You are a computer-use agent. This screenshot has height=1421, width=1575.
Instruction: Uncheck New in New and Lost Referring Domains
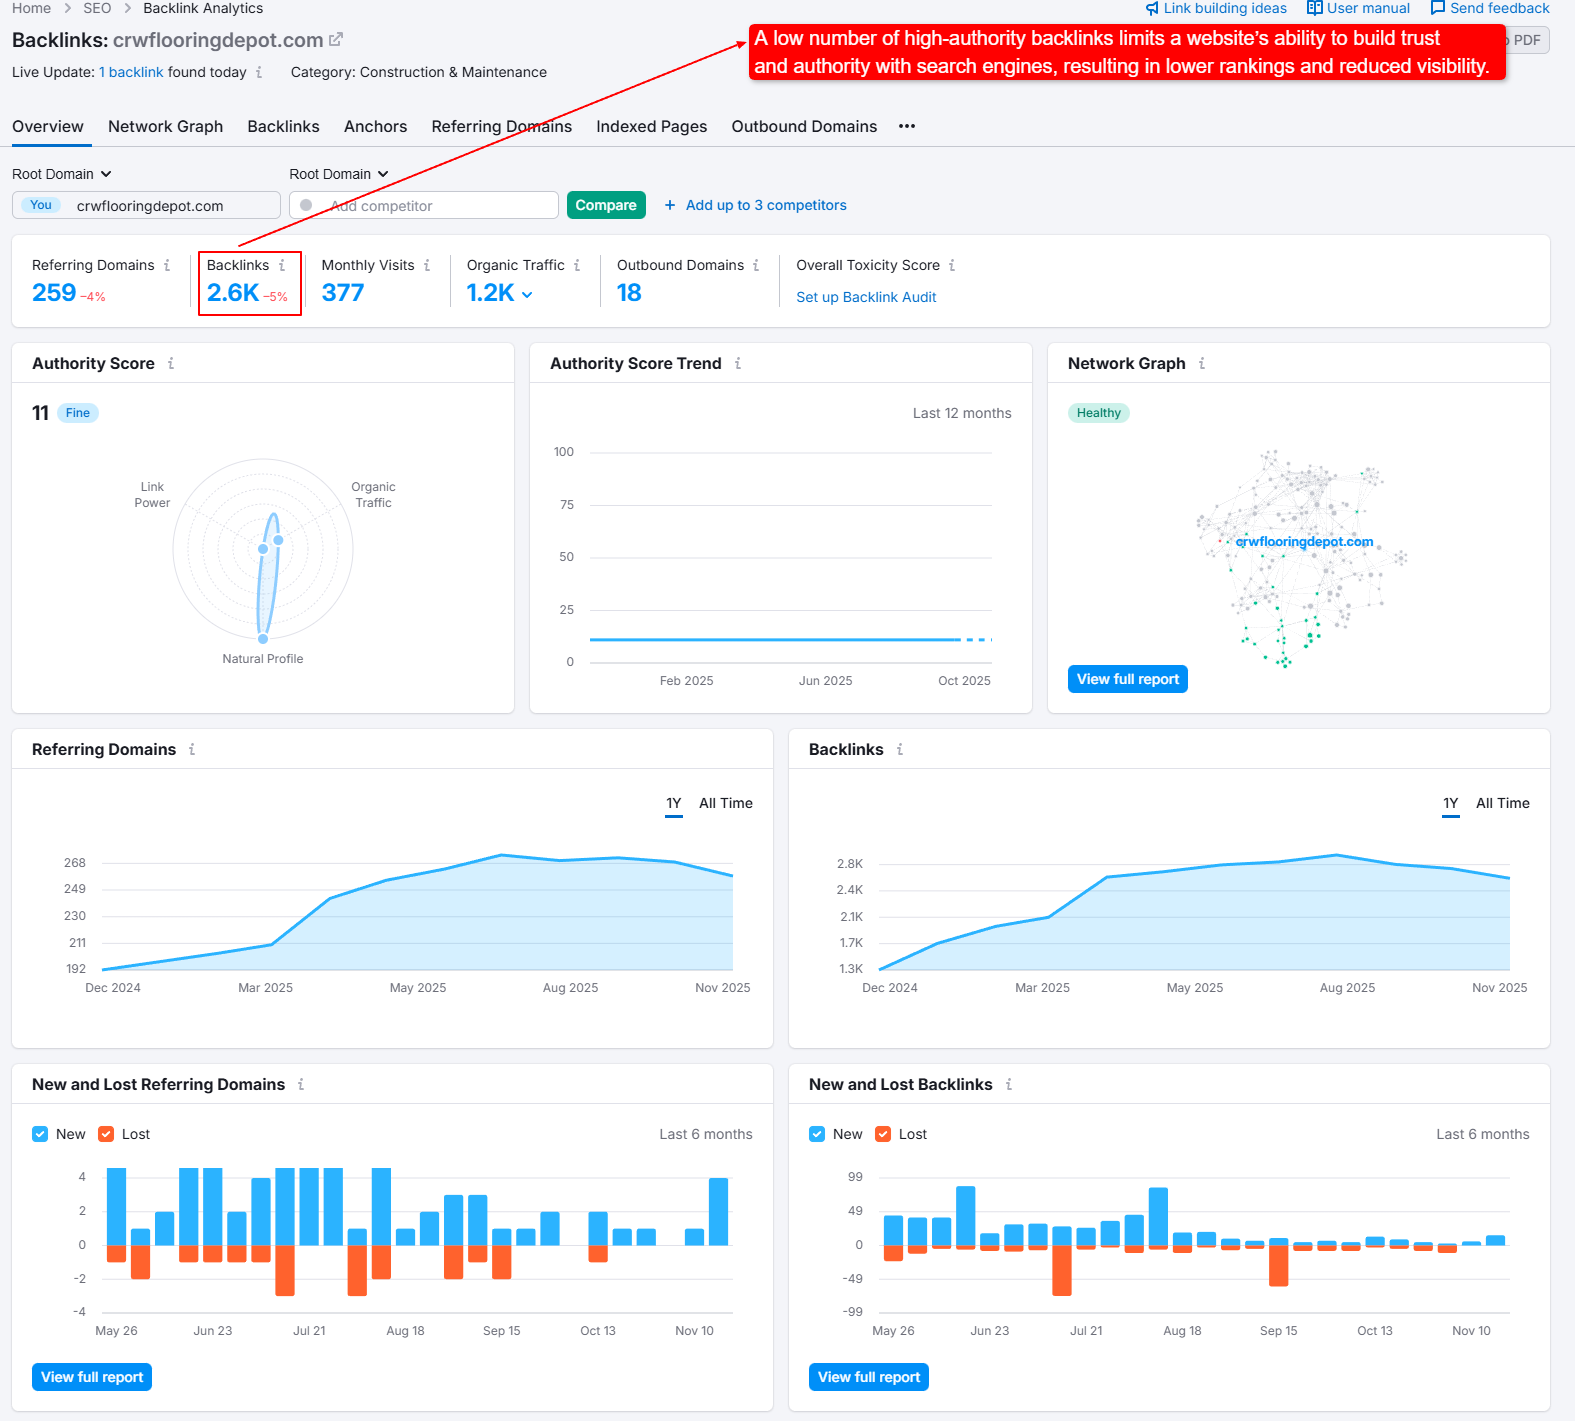pyautogui.click(x=40, y=1134)
